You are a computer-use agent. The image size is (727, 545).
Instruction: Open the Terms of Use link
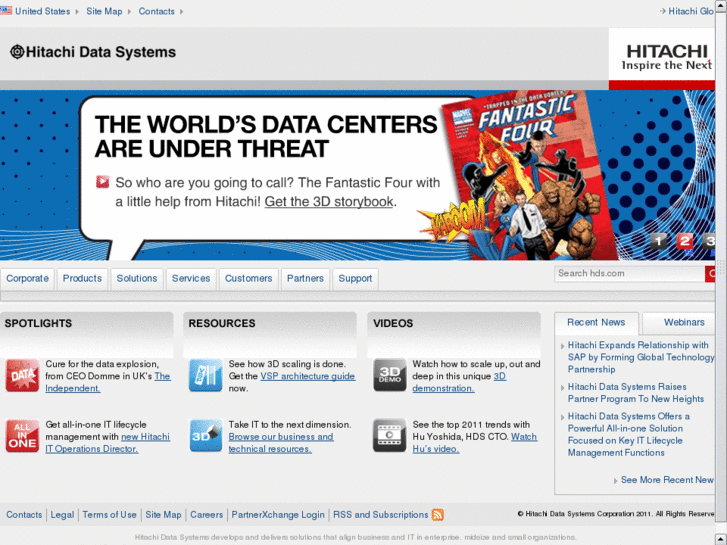(109, 515)
